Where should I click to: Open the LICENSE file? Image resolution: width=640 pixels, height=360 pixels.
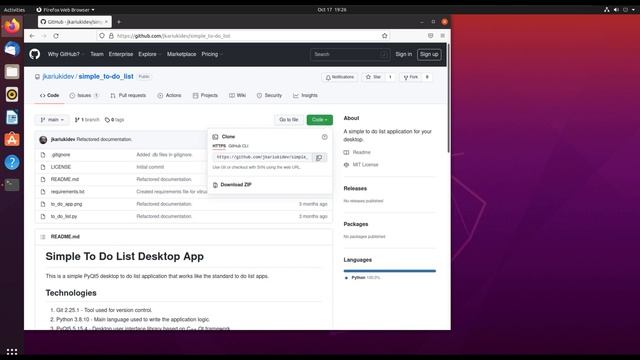pos(61,167)
